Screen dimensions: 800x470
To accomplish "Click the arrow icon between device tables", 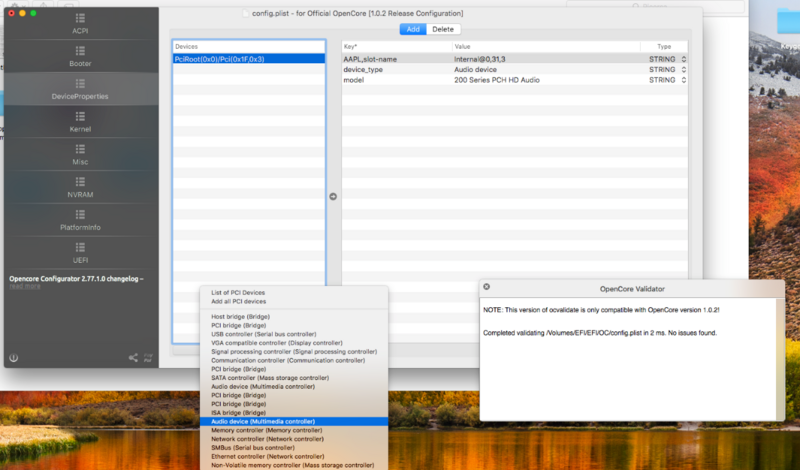I will click(x=333, y=196).
